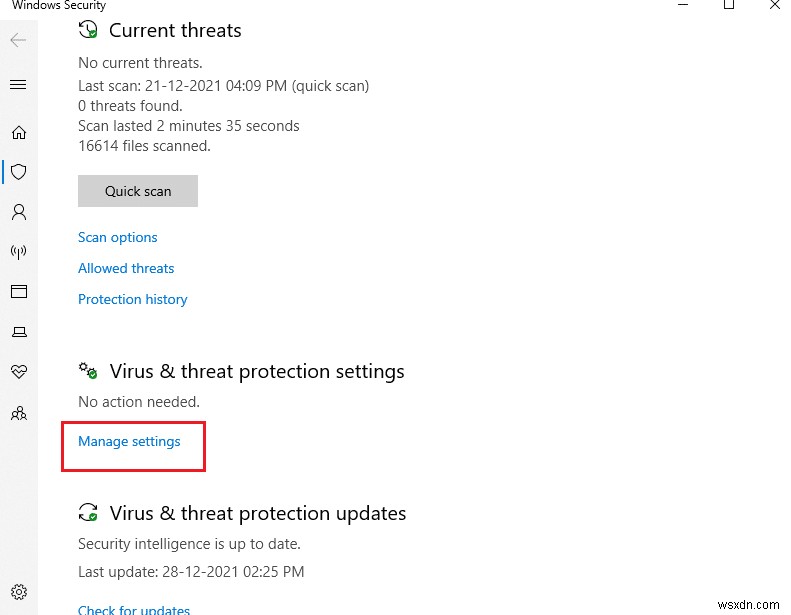Click the Check for updates link
This screenshot has height=615, width=791.
click(134, 609)
